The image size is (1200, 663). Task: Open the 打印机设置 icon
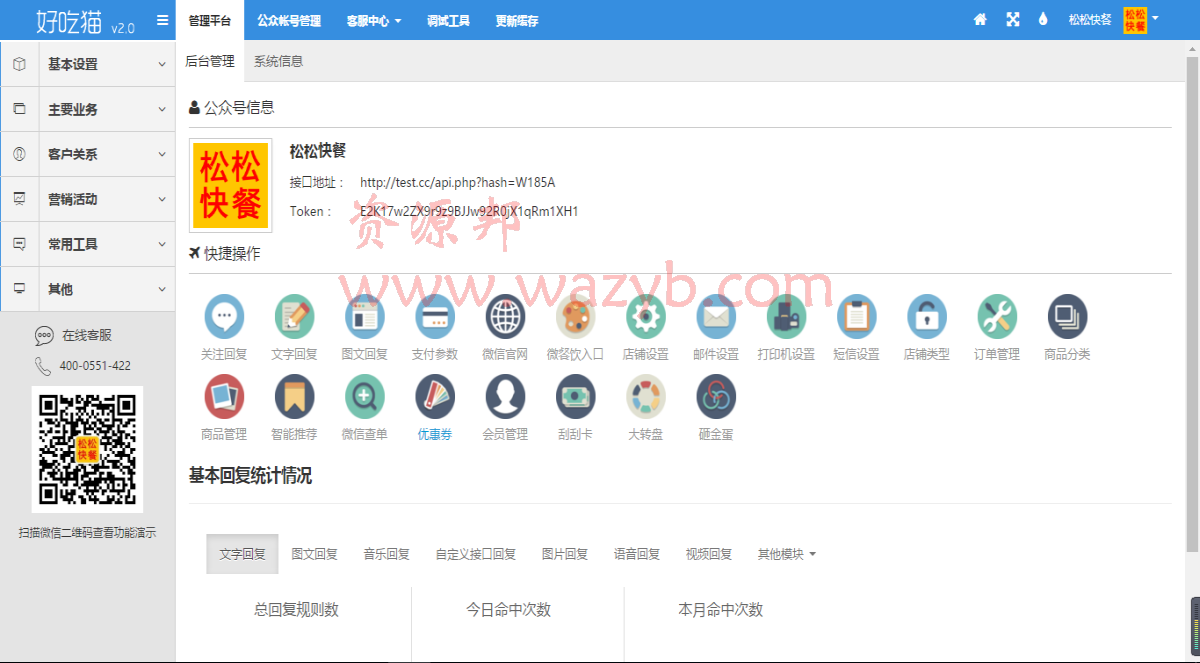point(786,316)
